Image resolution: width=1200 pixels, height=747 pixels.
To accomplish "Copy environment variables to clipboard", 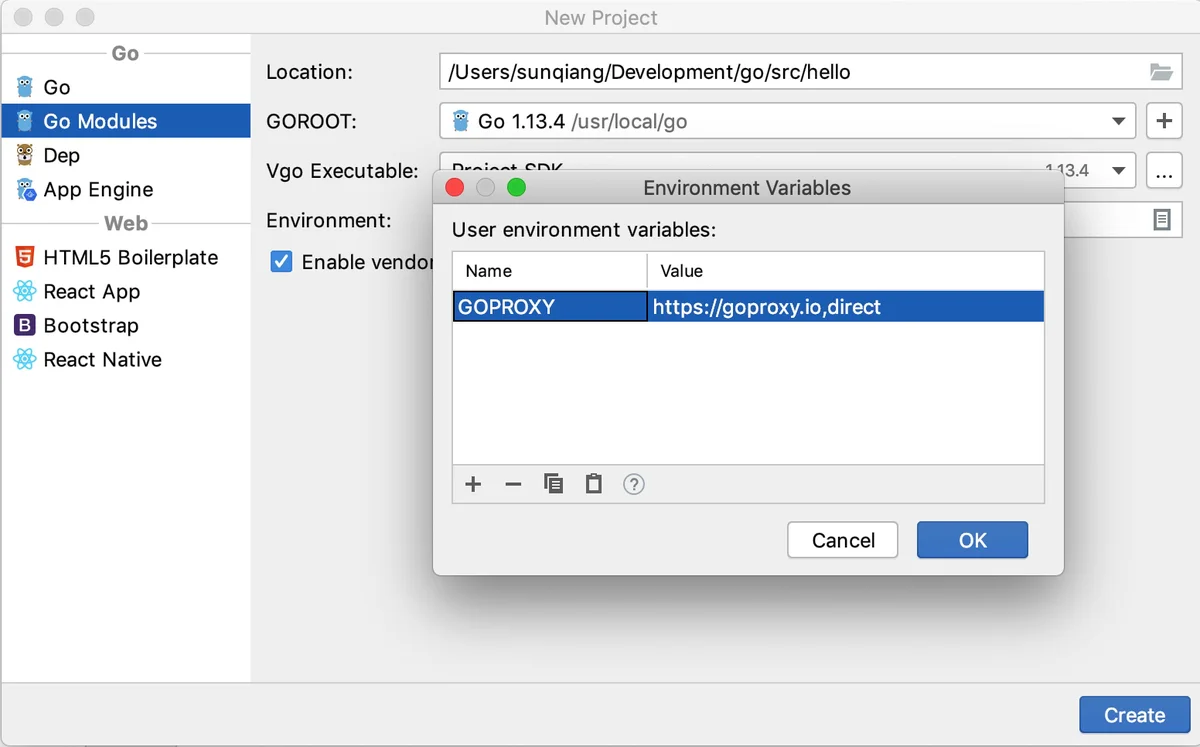I will coord(553,484).
